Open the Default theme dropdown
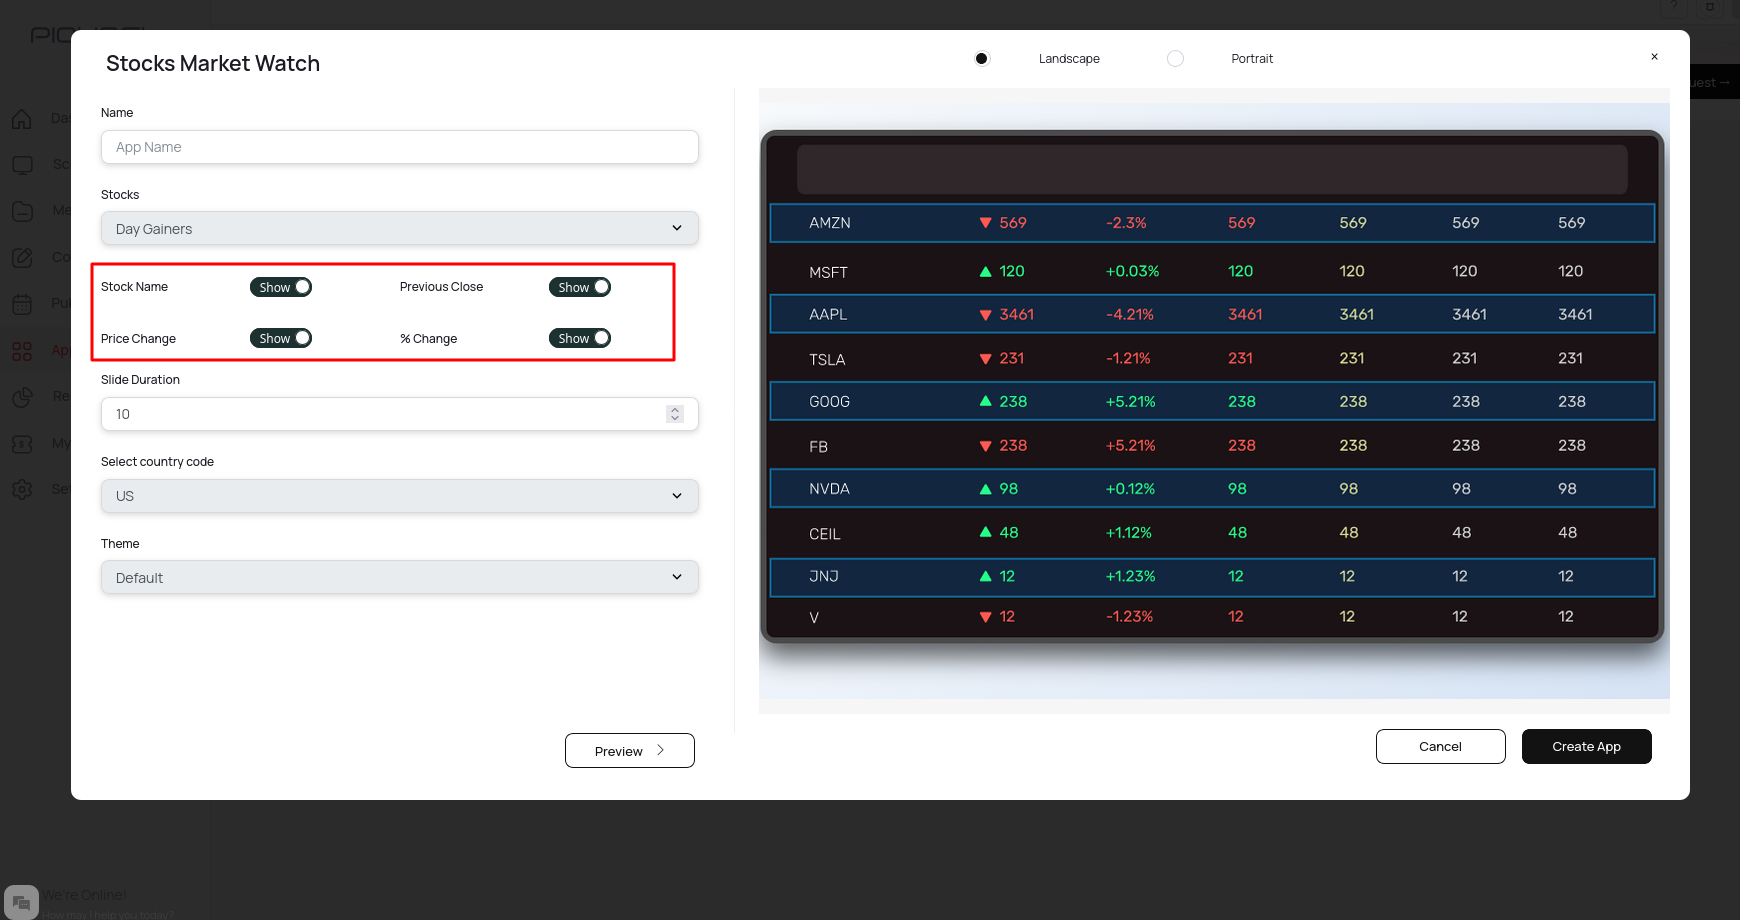This screenshot has width=1740, height=920. pyautogui.click(x=398, y=577)
